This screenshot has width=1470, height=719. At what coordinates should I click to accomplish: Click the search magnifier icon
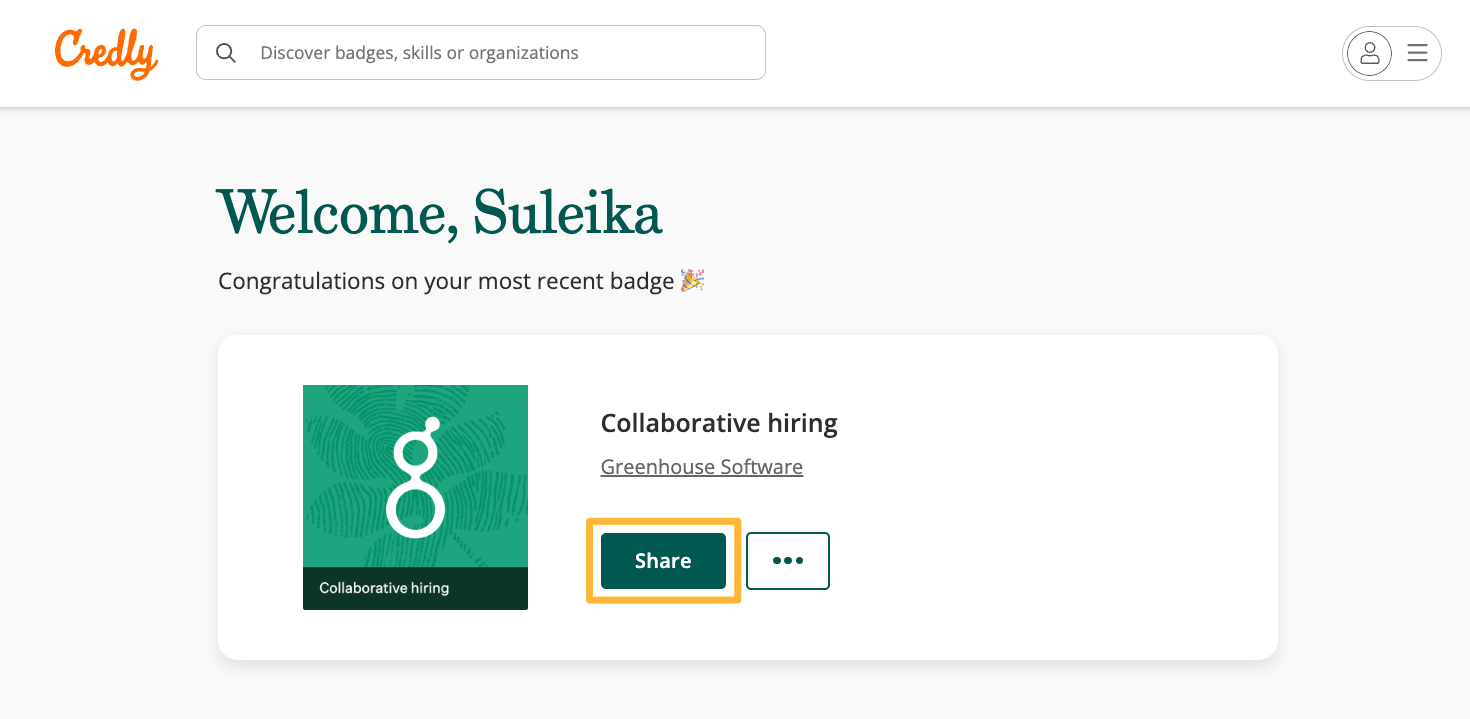pos(226,53)
